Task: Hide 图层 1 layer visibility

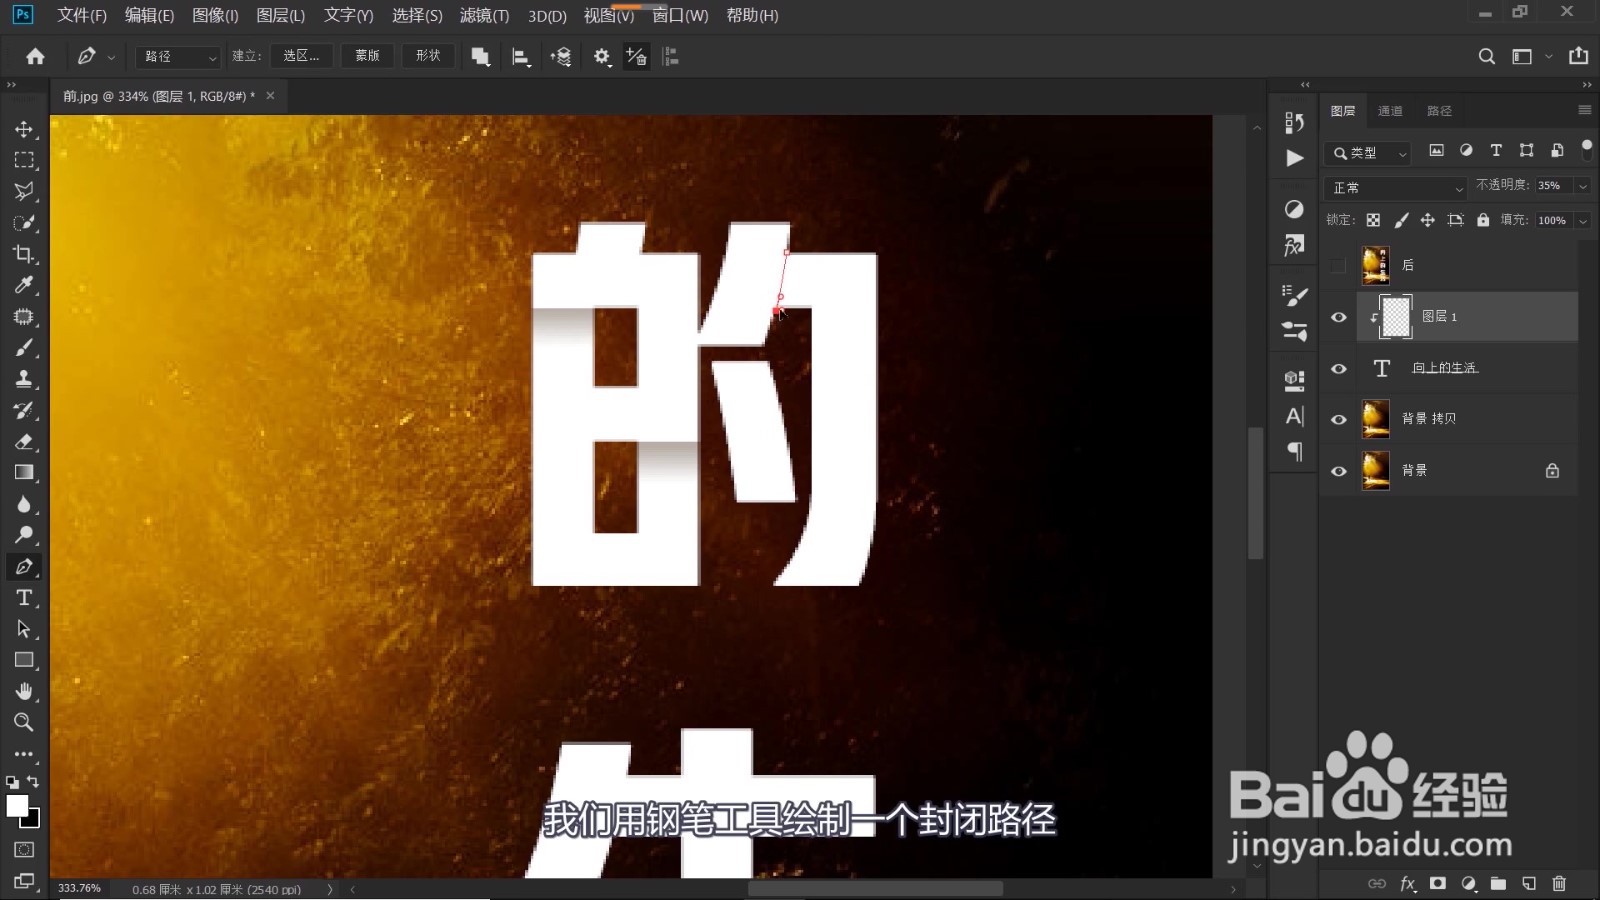Action: (1338, 317)
